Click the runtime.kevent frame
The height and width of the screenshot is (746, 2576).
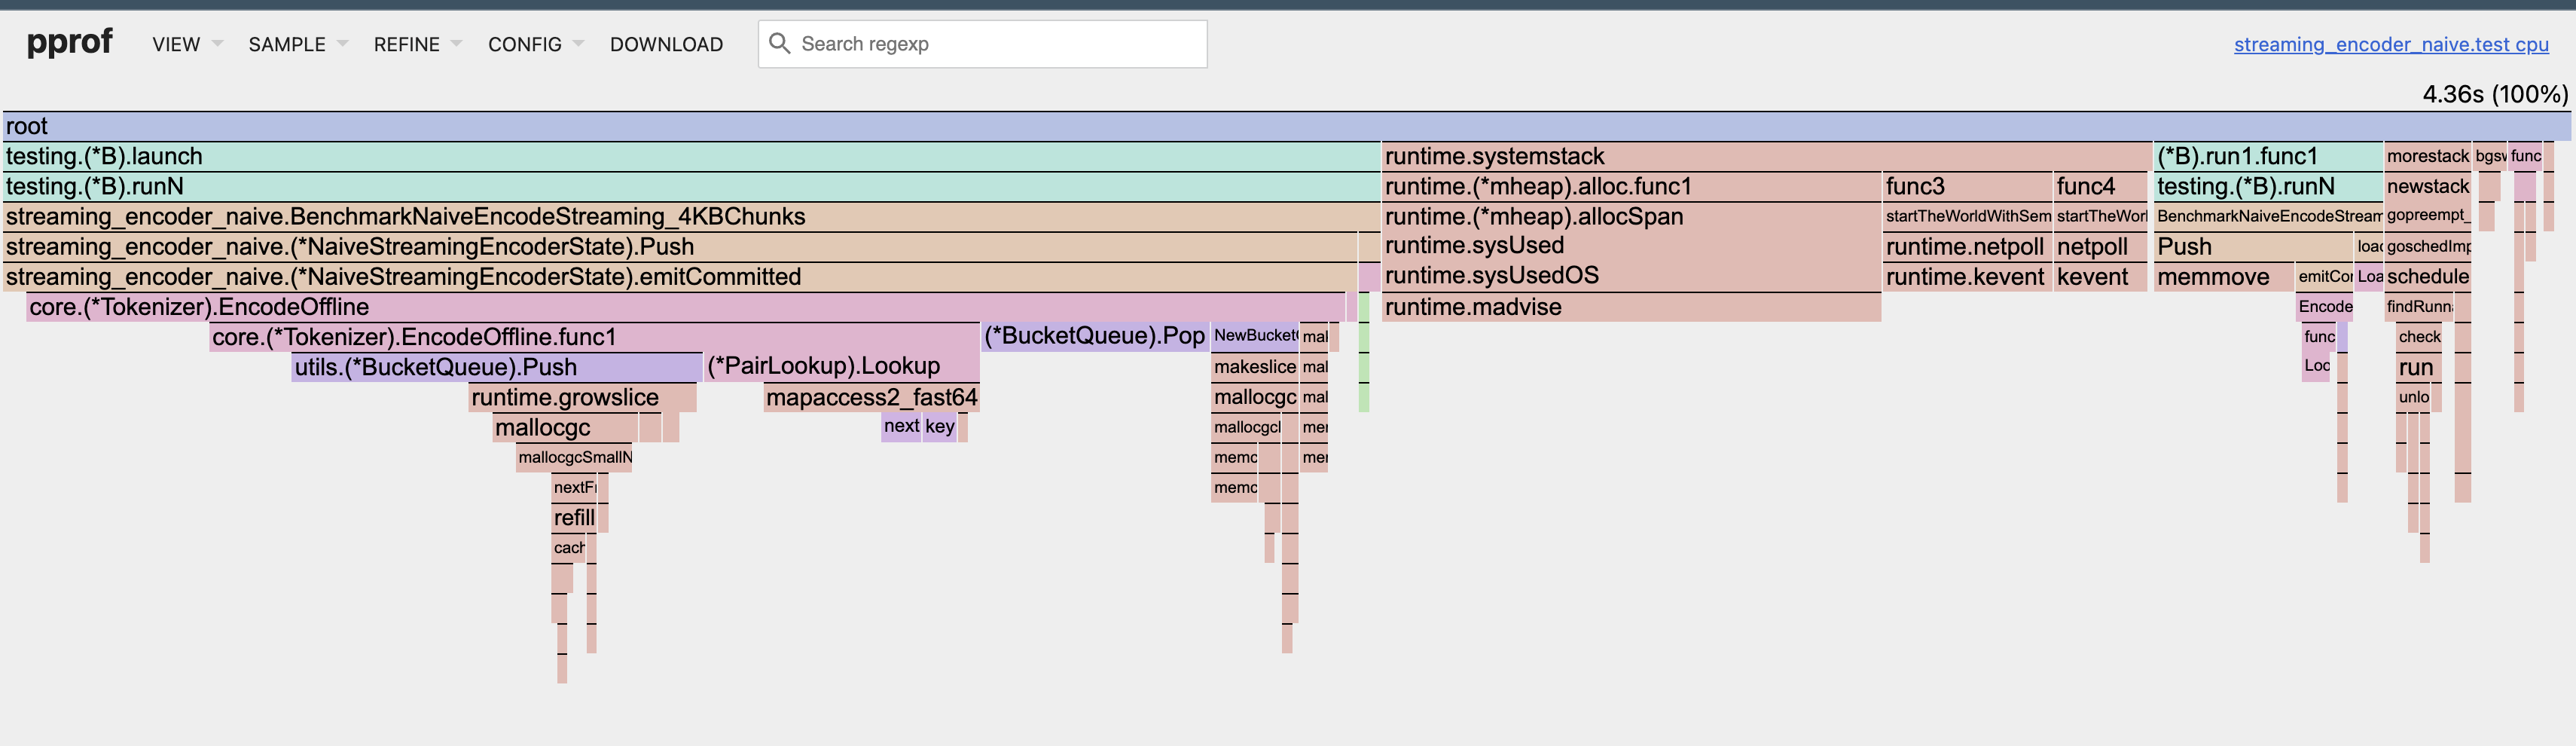click(1965, 277)
